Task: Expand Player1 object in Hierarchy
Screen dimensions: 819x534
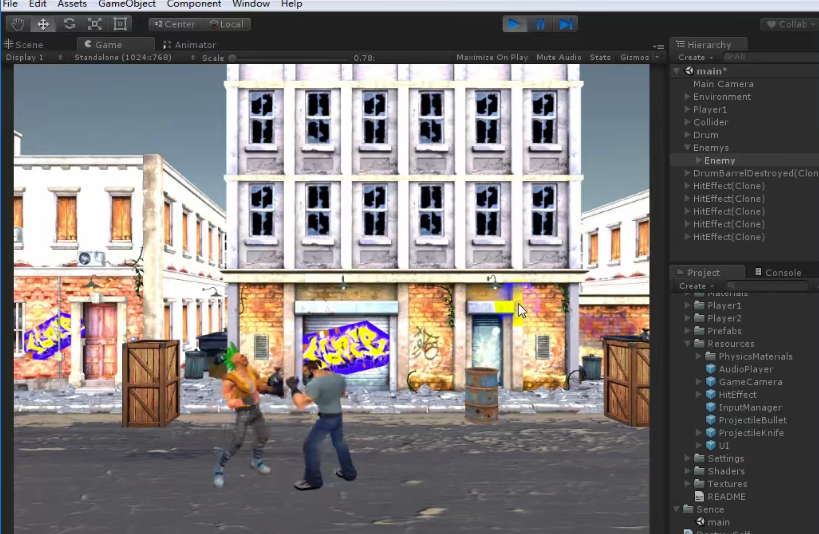Action: (687, 109)
